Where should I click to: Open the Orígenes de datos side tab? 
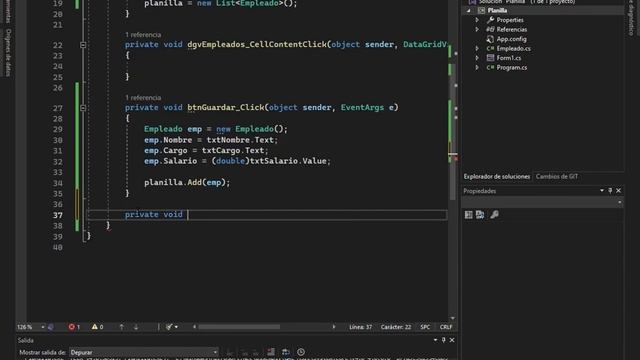(x=8, y=52)
